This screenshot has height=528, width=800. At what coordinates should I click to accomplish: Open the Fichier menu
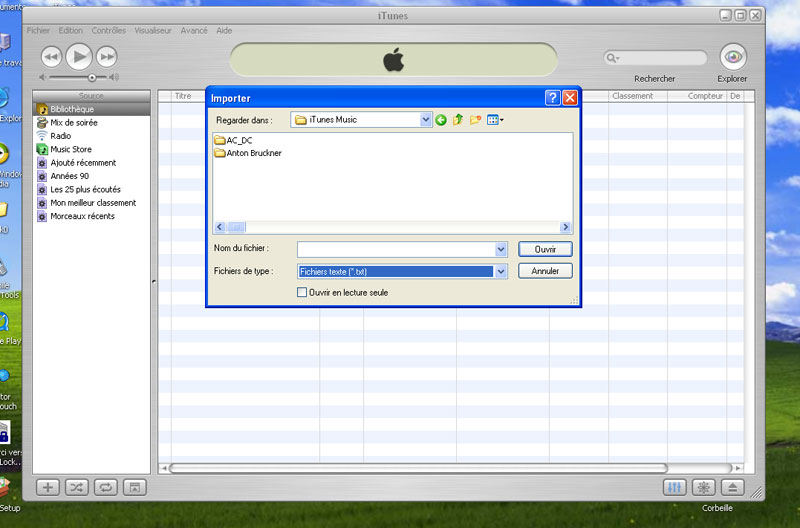click(38, 31)
